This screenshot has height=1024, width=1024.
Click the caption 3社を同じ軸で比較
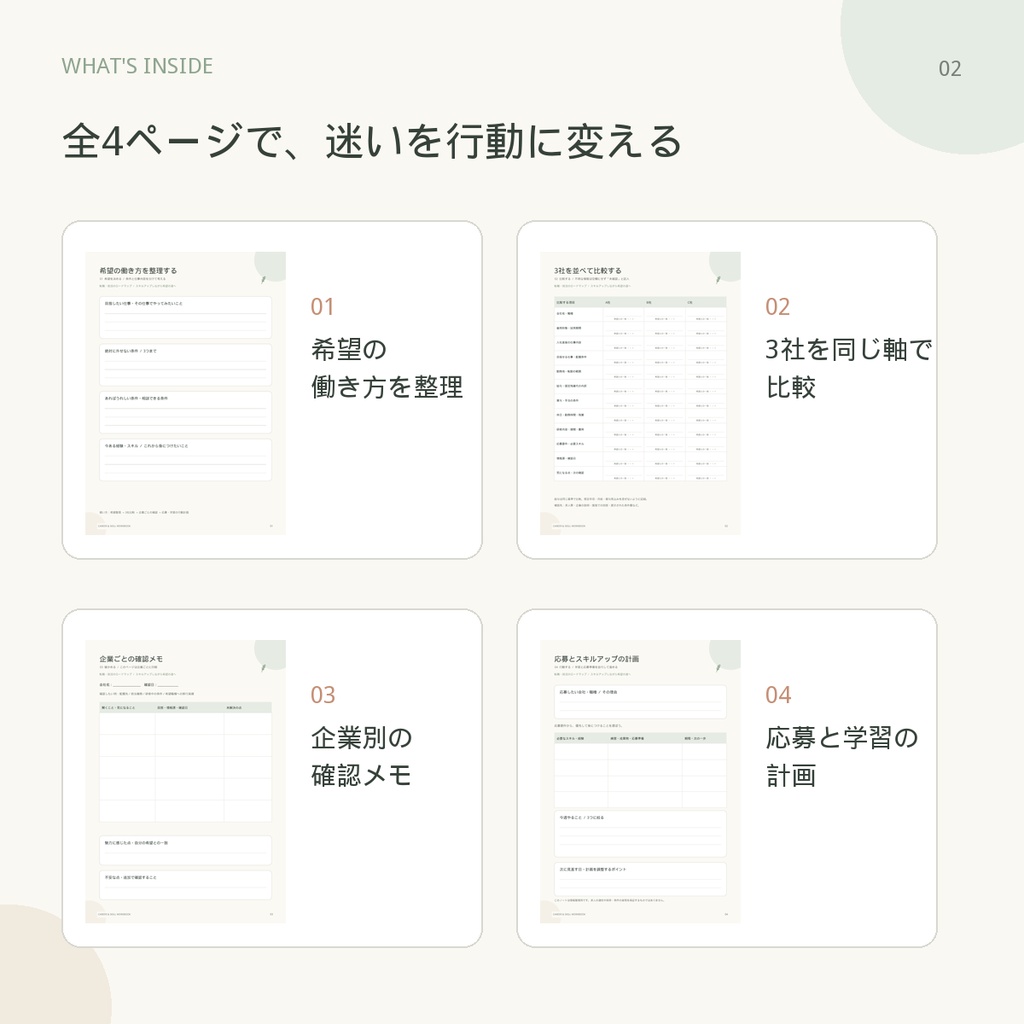point(848,368)
